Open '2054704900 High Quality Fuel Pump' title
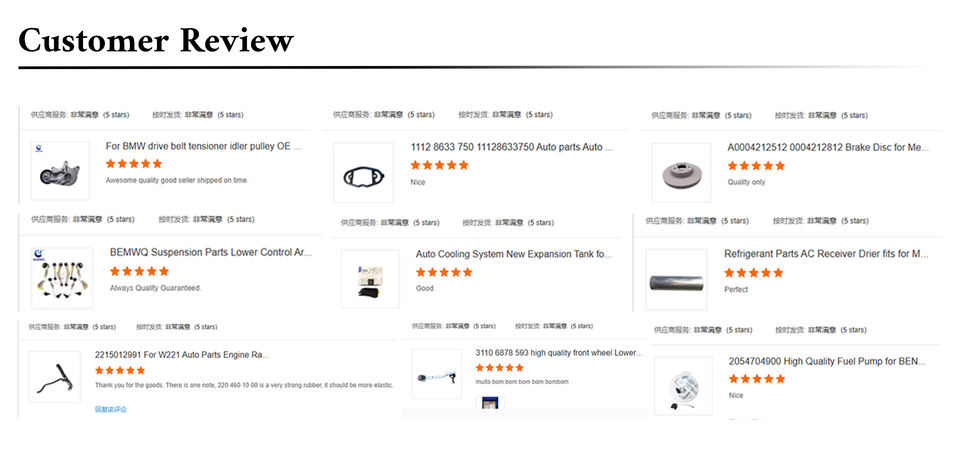960x450 pixels. (x=827, y=362)
